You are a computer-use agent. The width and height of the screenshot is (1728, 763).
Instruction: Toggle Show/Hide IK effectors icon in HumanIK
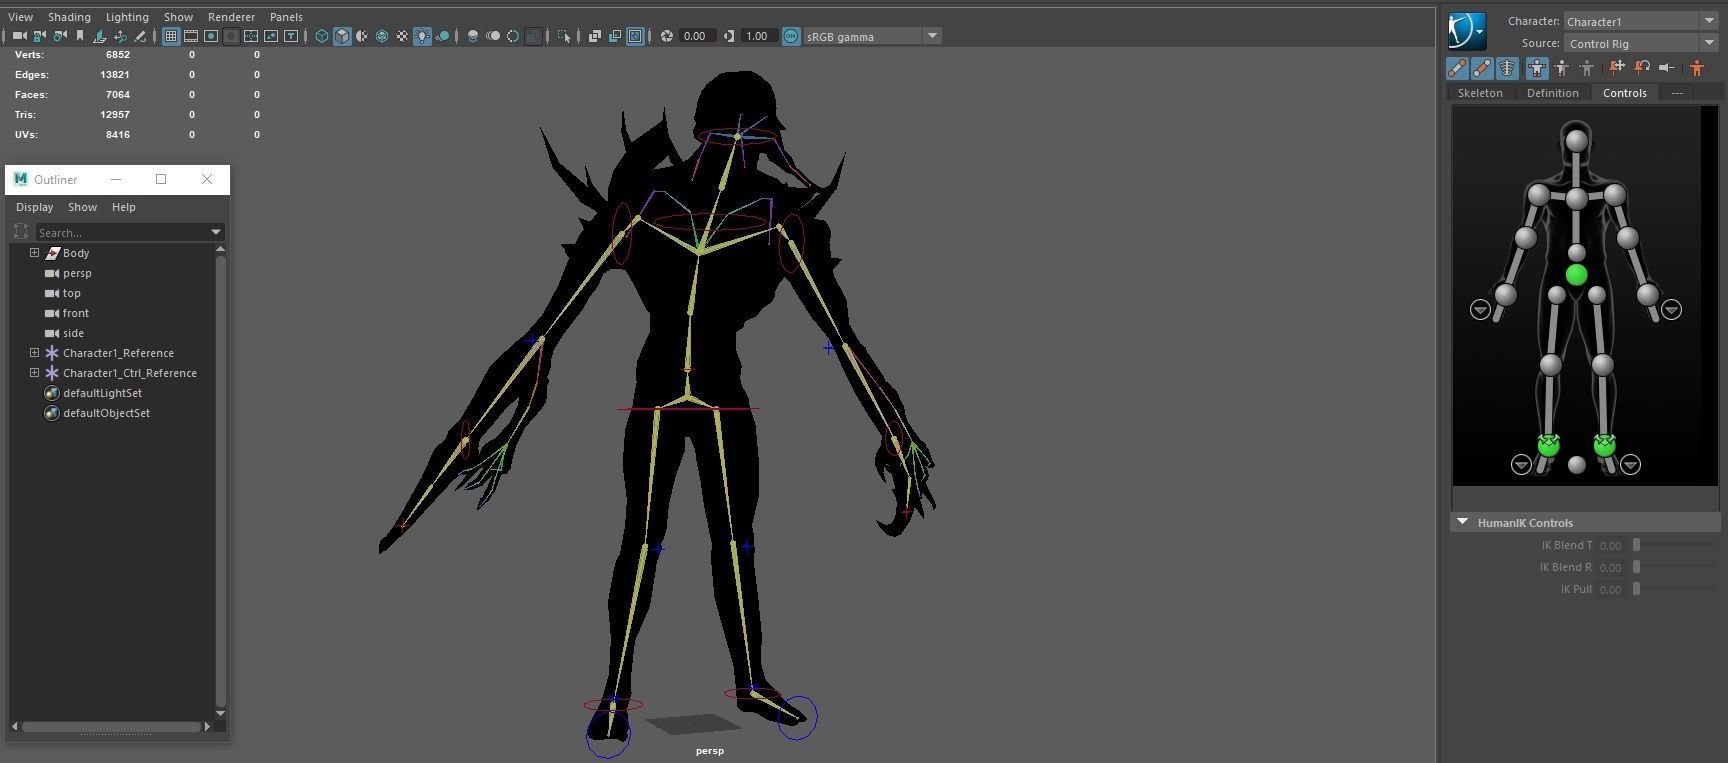pos(1457,68)
